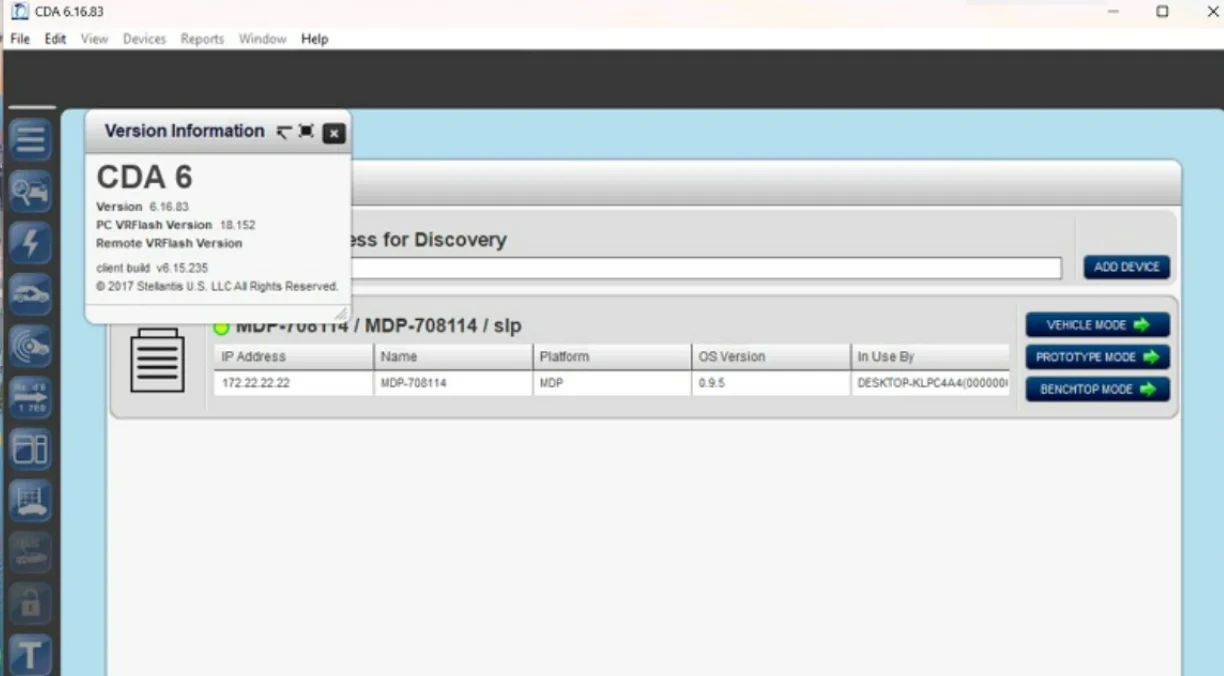Collapse the Version Information popup

coord(284,132)
